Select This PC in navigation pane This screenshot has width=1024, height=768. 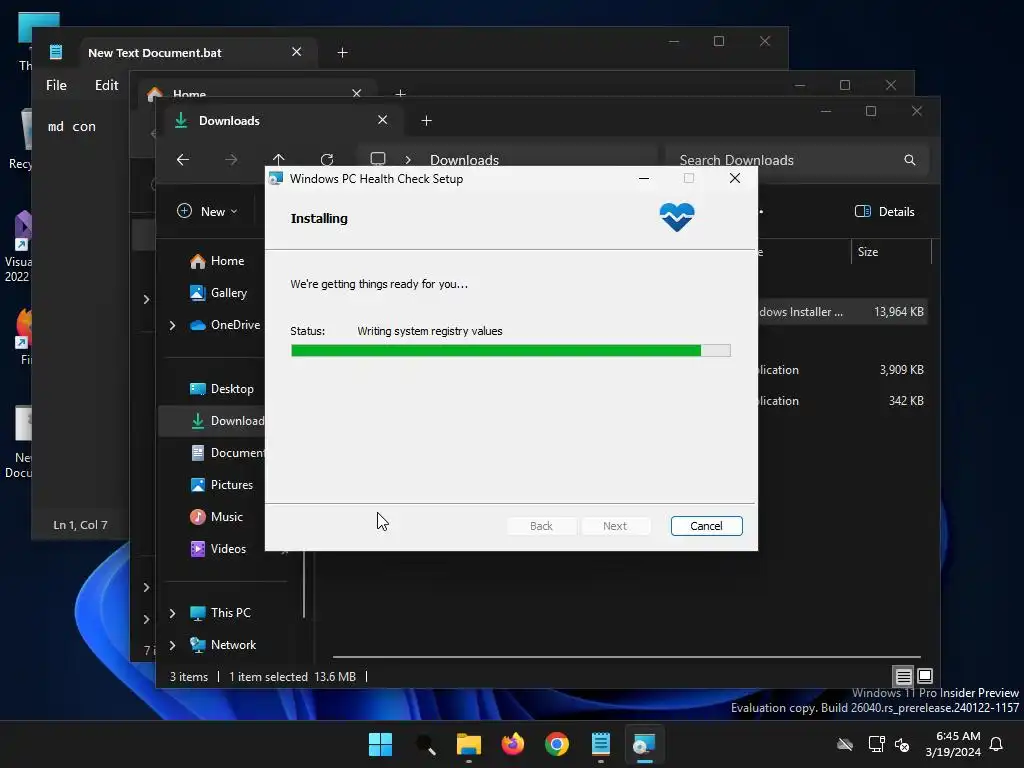(221, 613)
